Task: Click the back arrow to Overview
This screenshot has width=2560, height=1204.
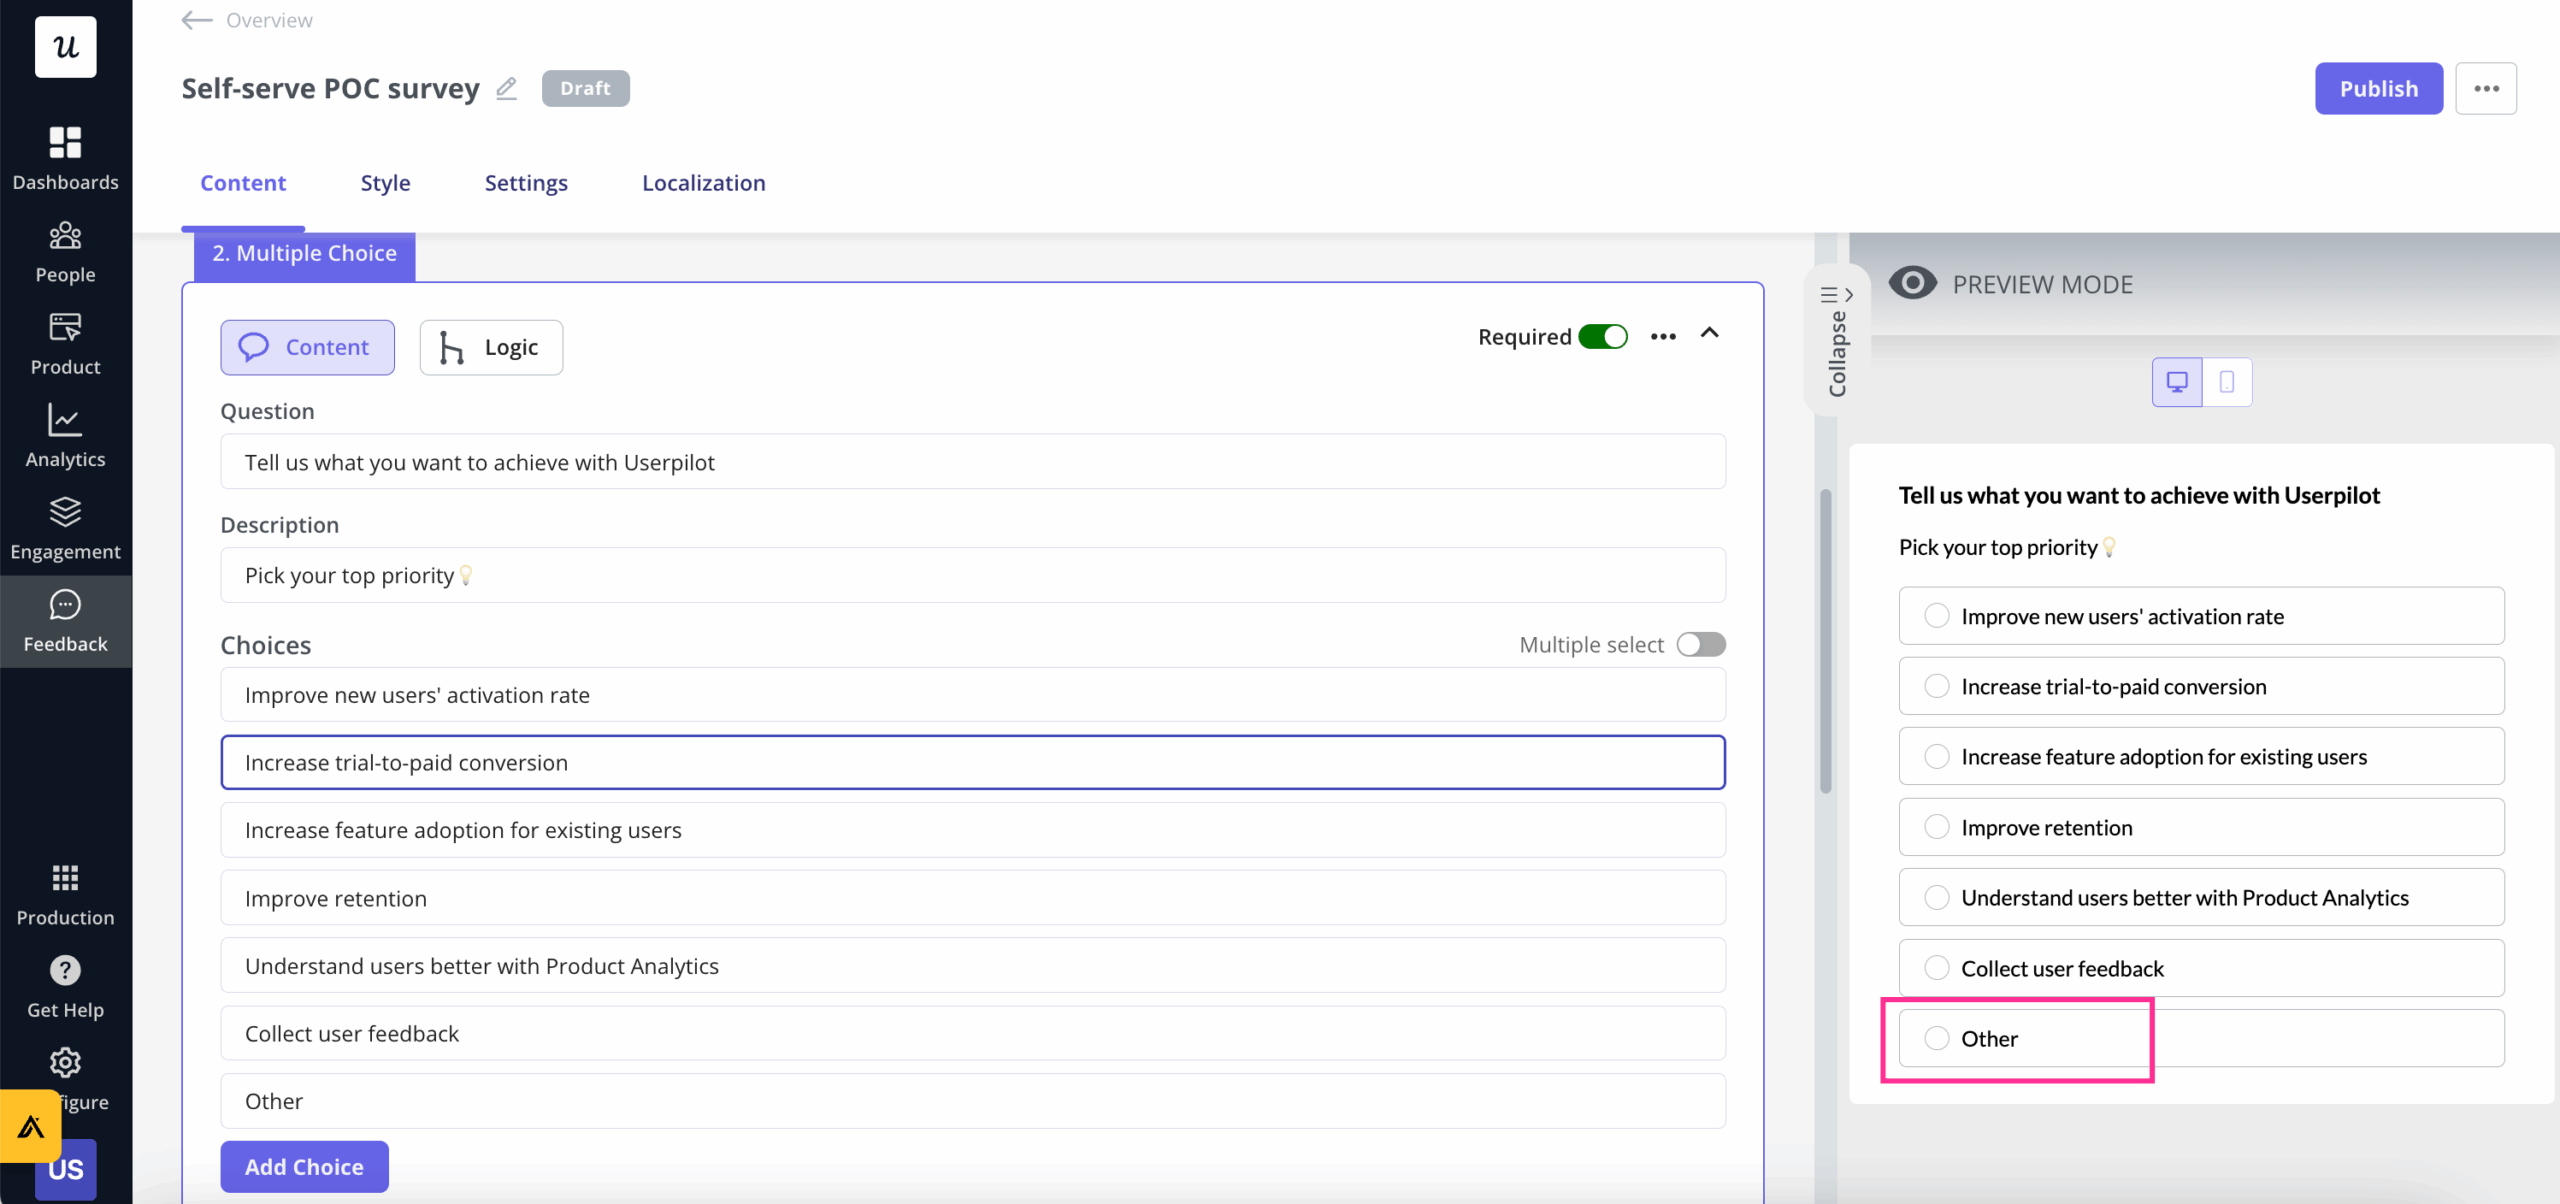Action: point(197,20)
